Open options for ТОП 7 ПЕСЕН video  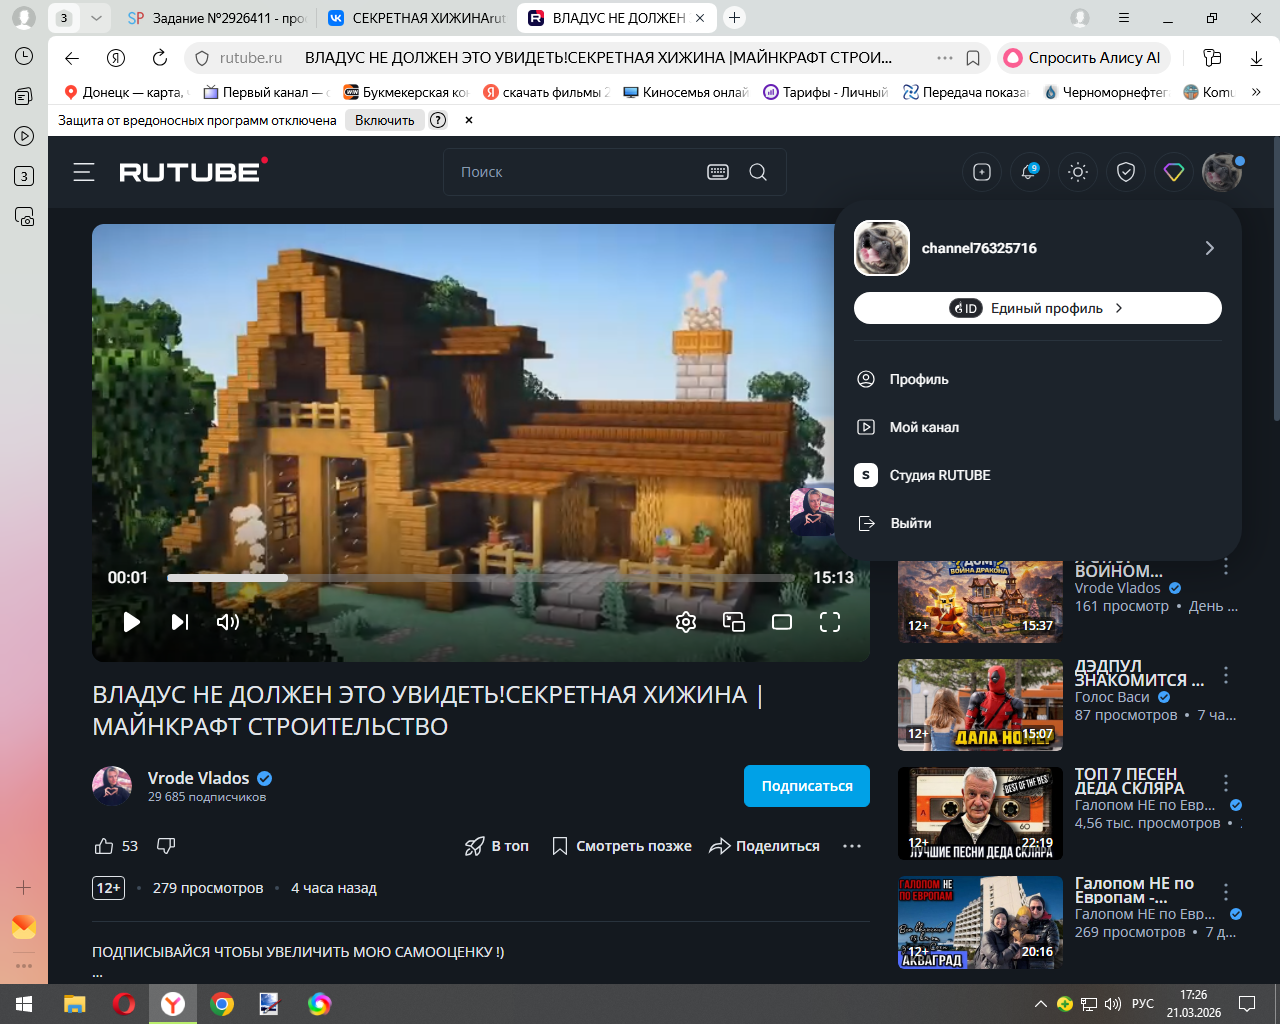coord(1226,783)
